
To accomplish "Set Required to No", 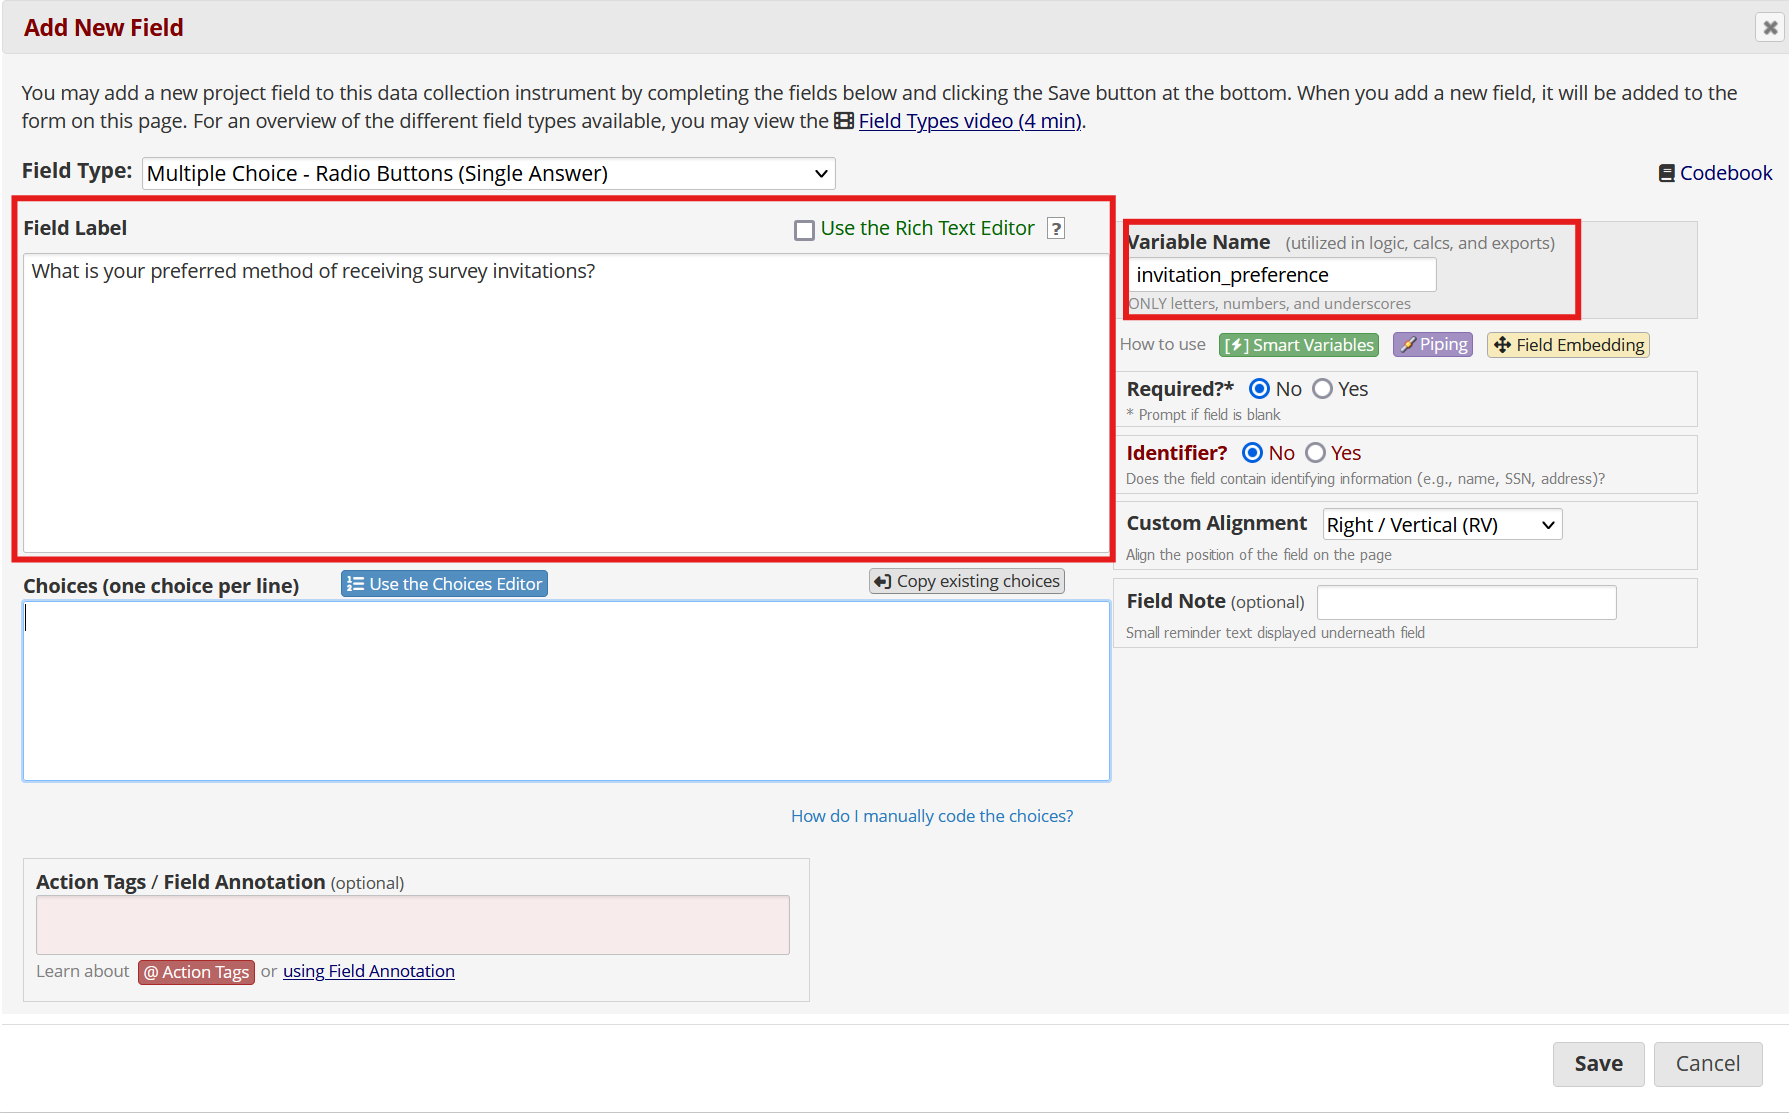I will pyautogui.click(x=1260, y=389).
